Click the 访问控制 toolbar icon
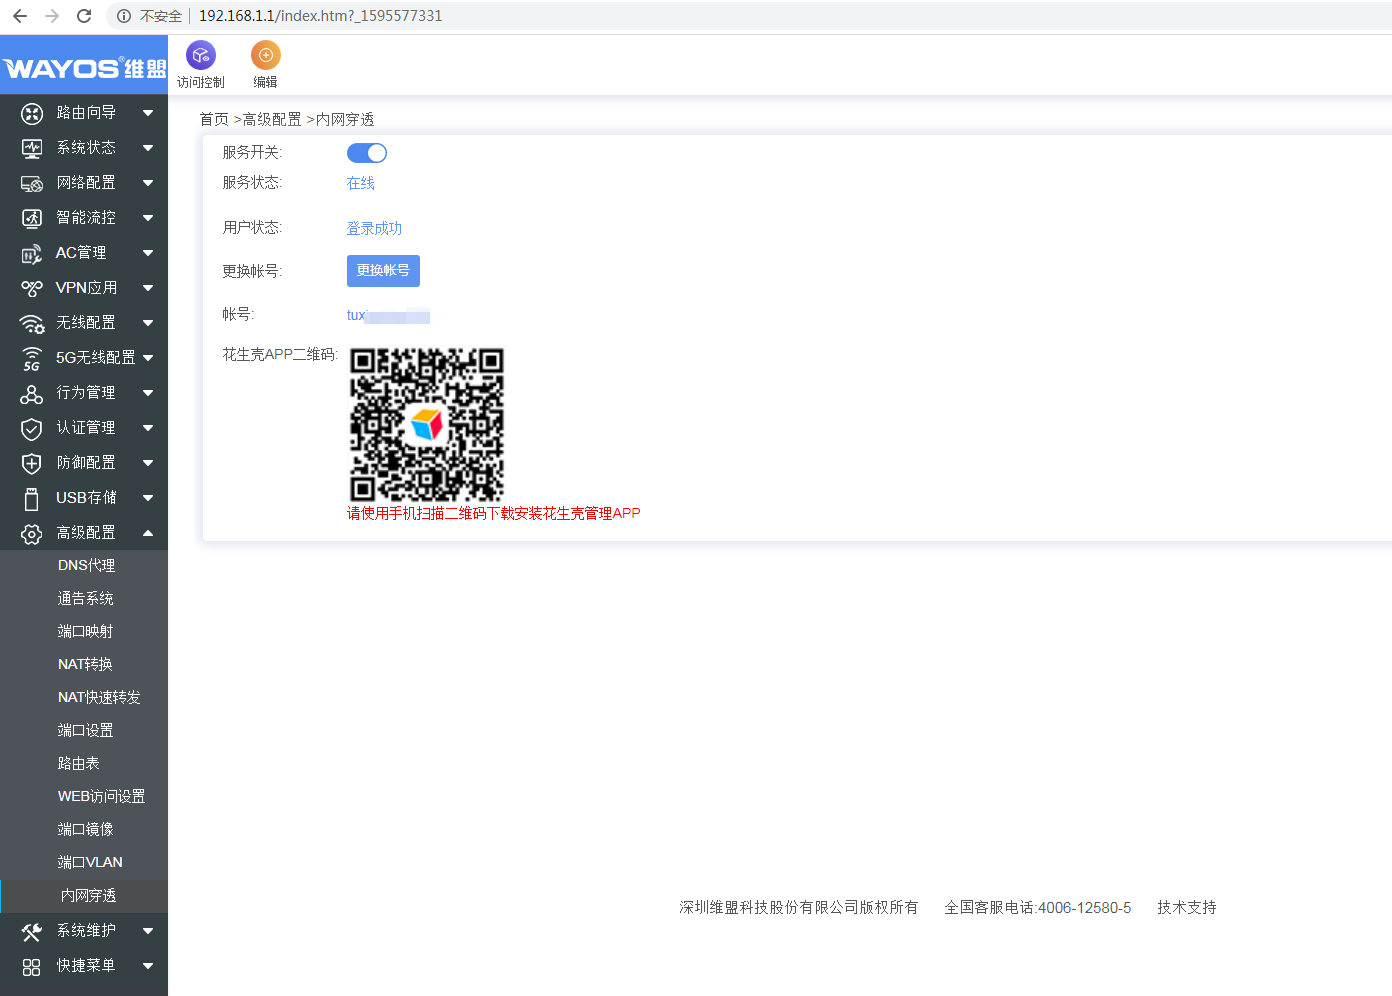Screen dimensions: 1392x996 click(x=201, y=56)
